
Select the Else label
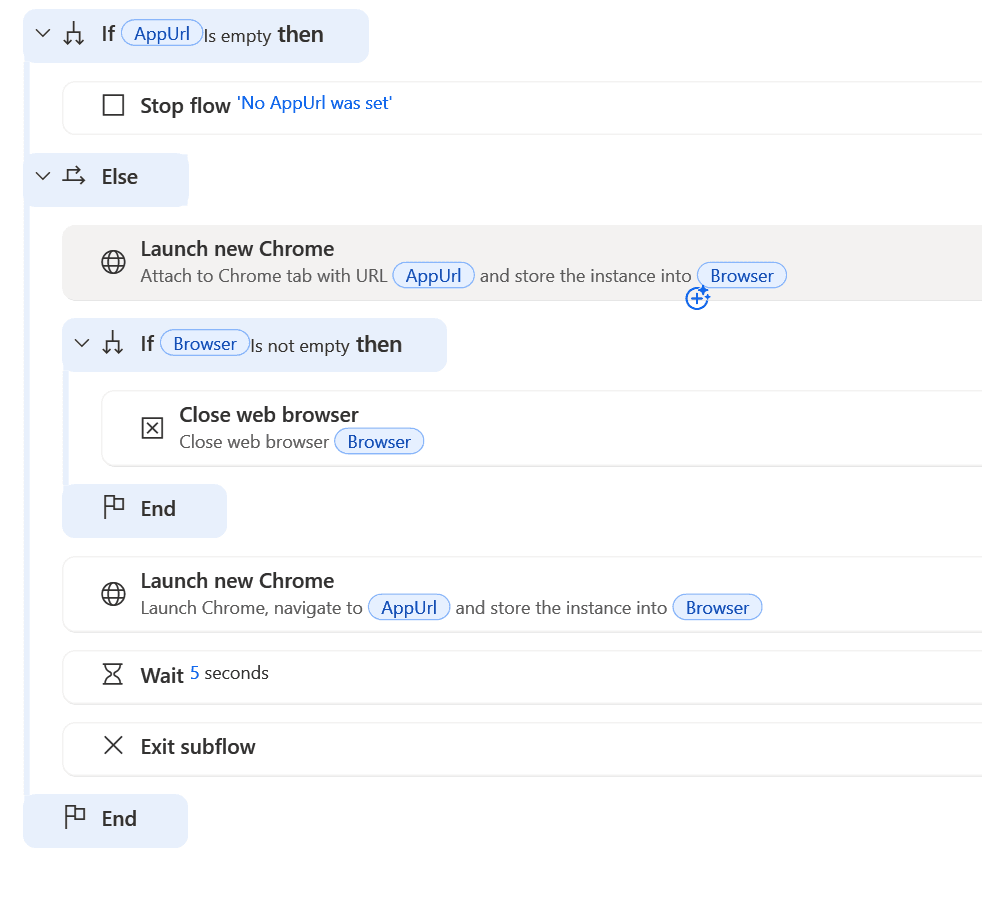tap(120, 177)
